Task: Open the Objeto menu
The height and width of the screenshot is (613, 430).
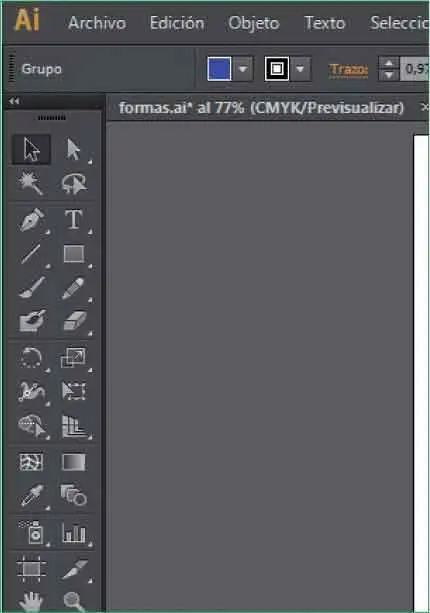Action: click(x=254, y=23)
